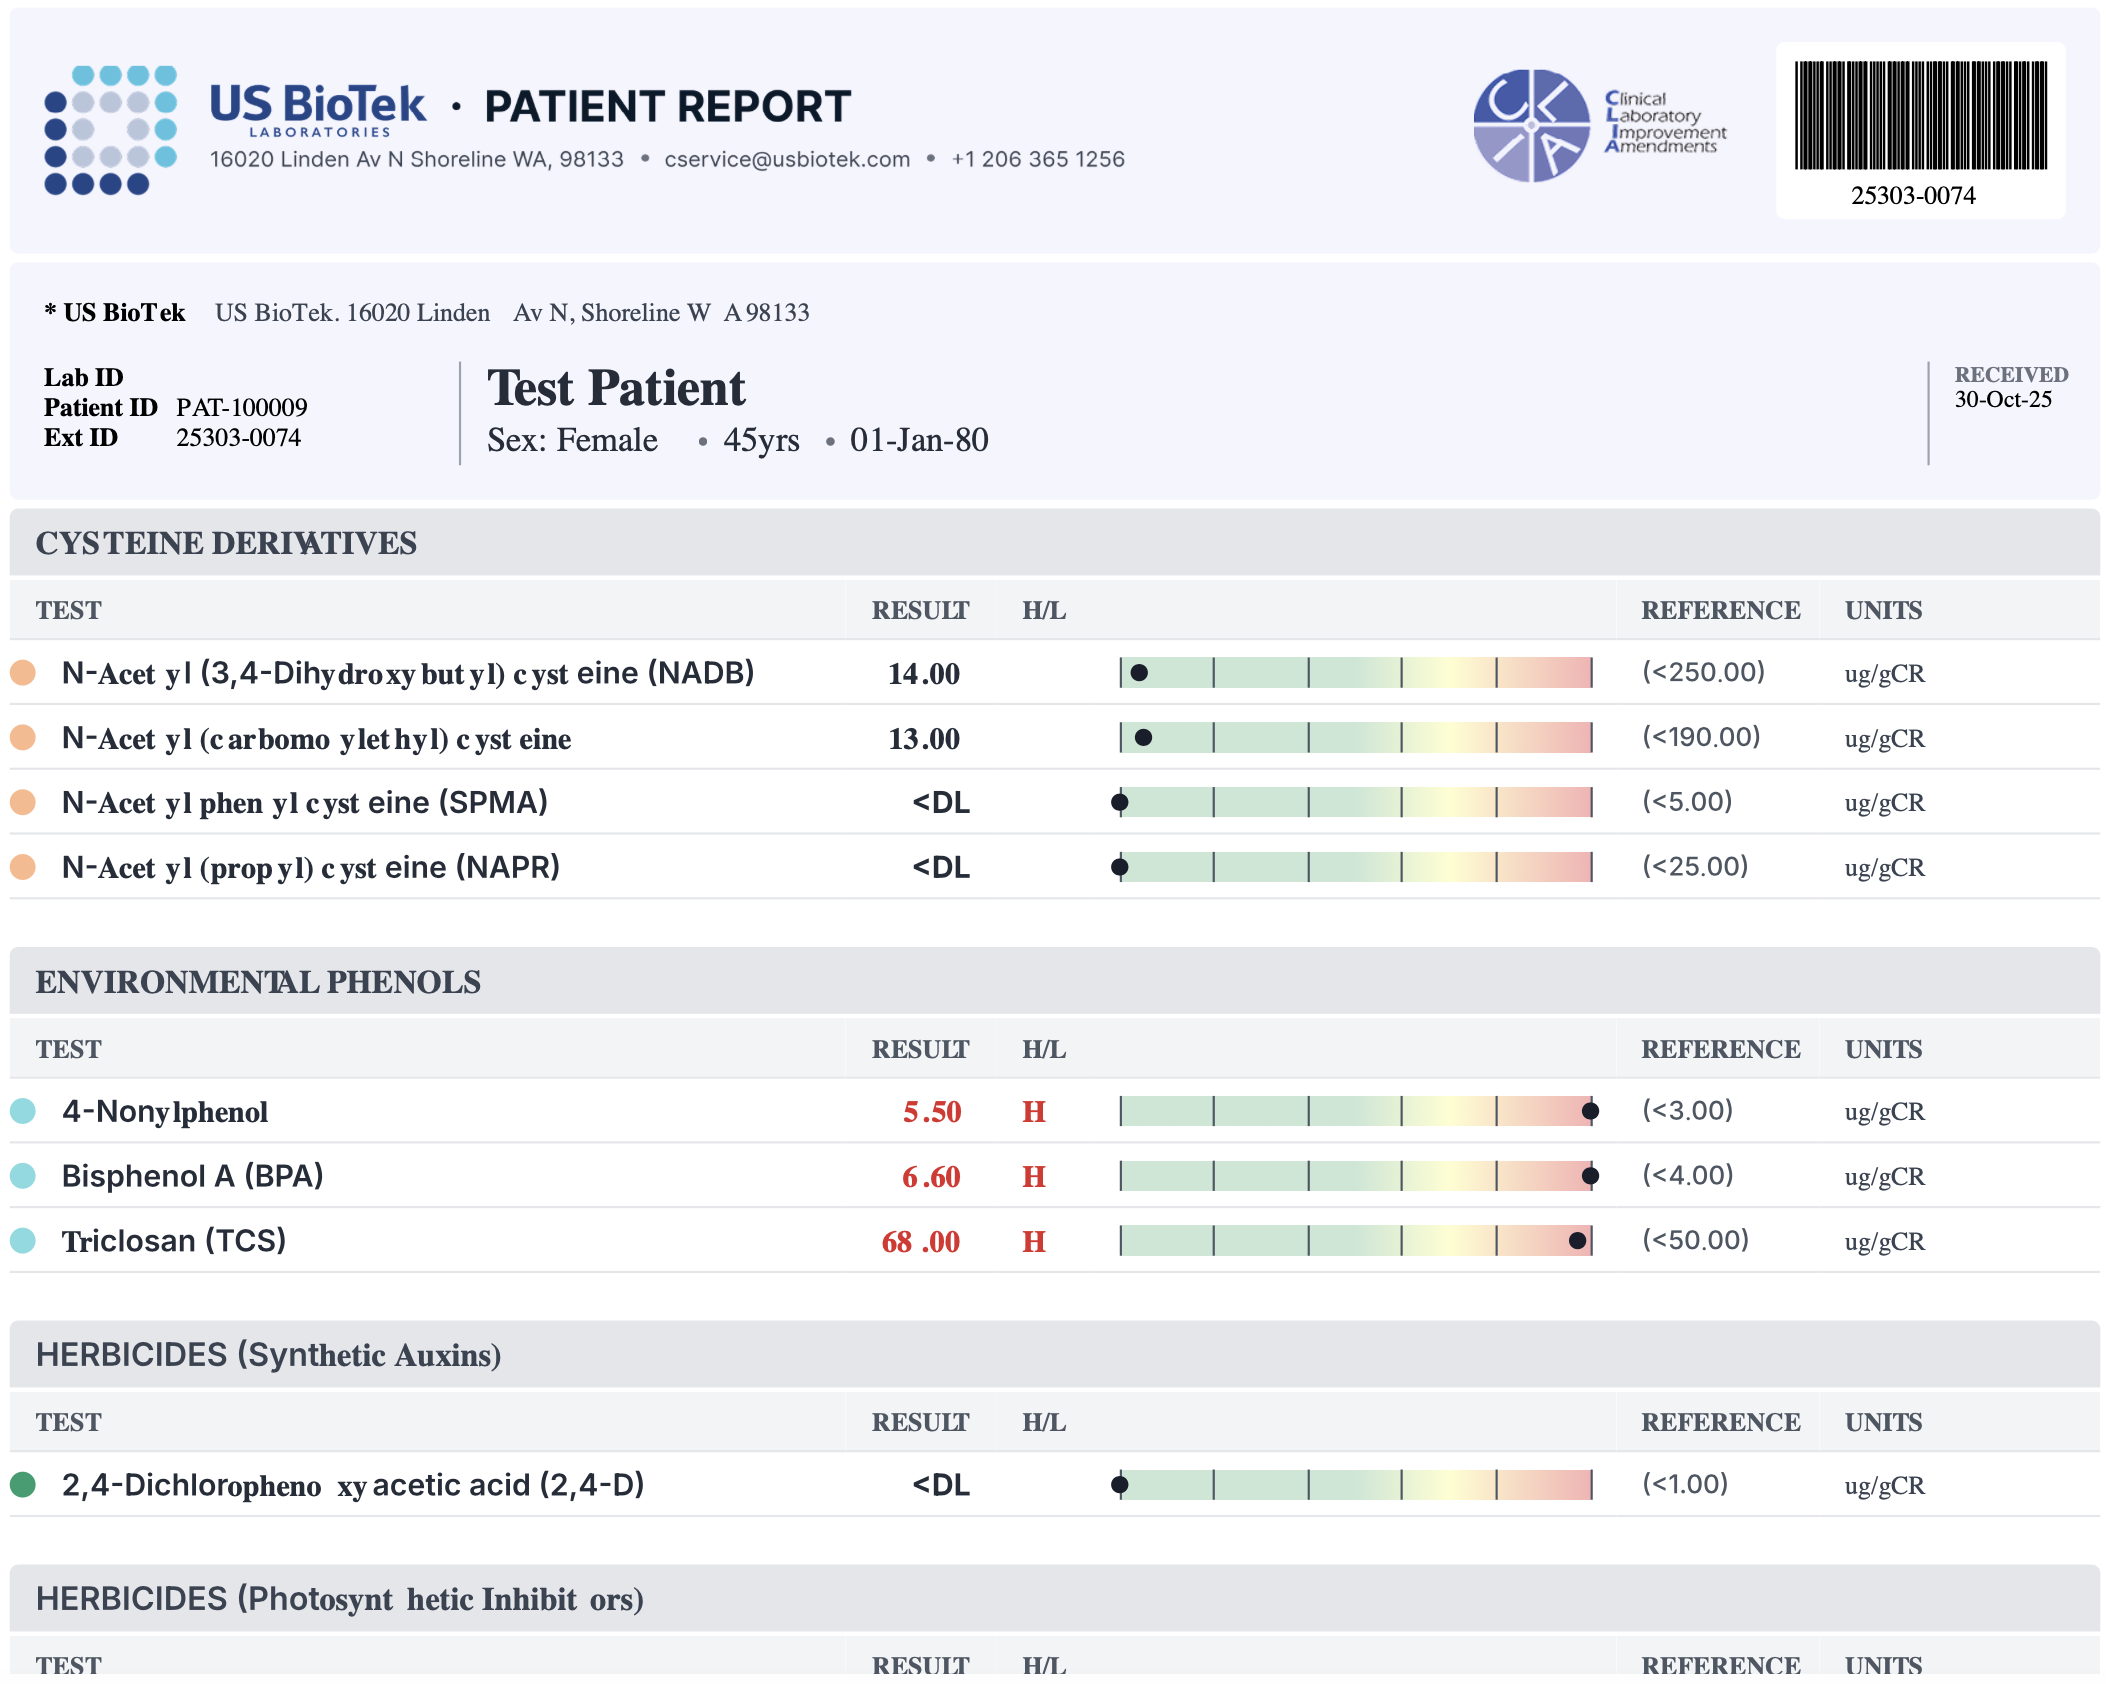Screen dimensions: 2106x1684
Task: Select the Cysteine Derivatives section header
Action: pyautogui.click(x=226, y=543)
